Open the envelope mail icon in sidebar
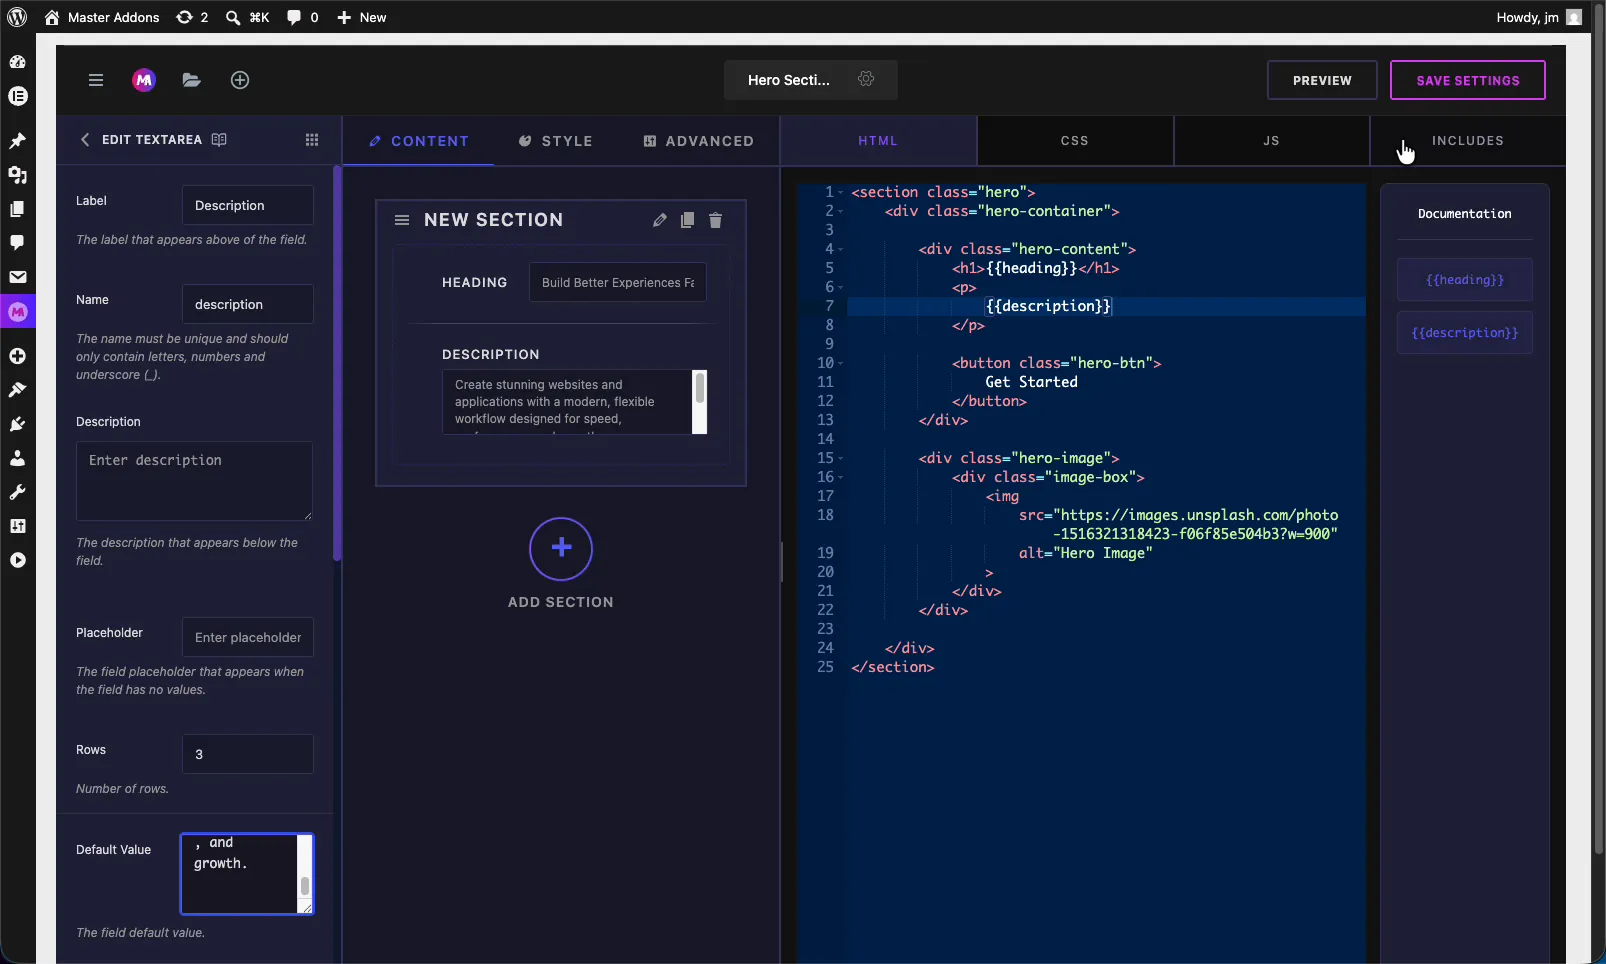The image size is (1606, 964). point(17,277)
